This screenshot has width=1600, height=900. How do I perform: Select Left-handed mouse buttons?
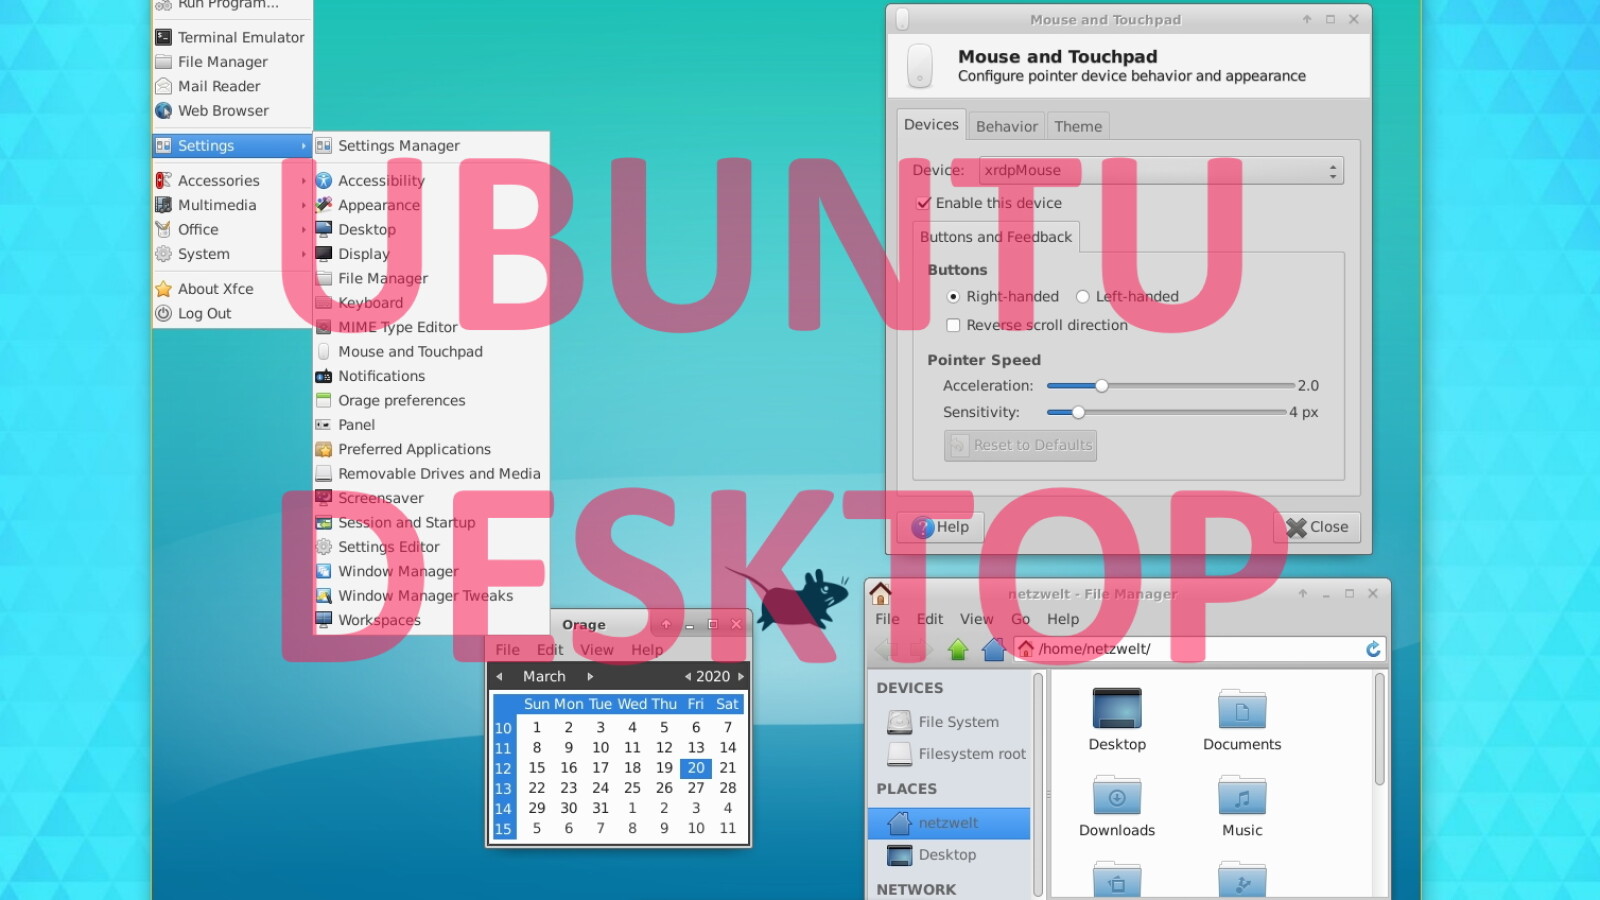(1083, 296)
